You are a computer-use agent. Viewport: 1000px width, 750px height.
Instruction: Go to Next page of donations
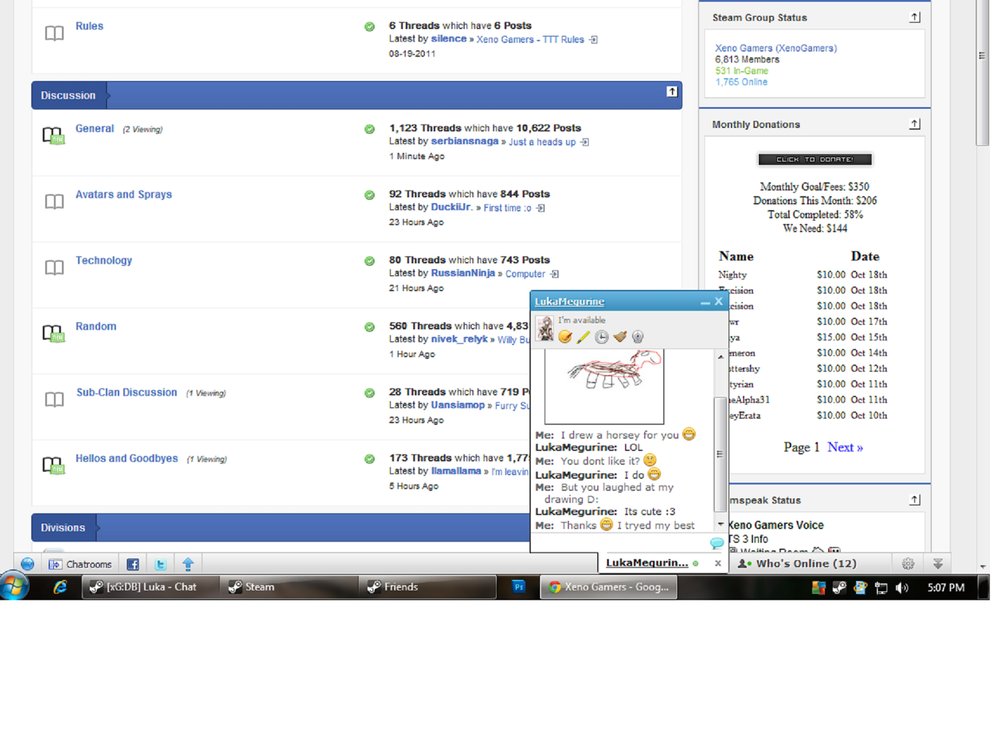845,447
